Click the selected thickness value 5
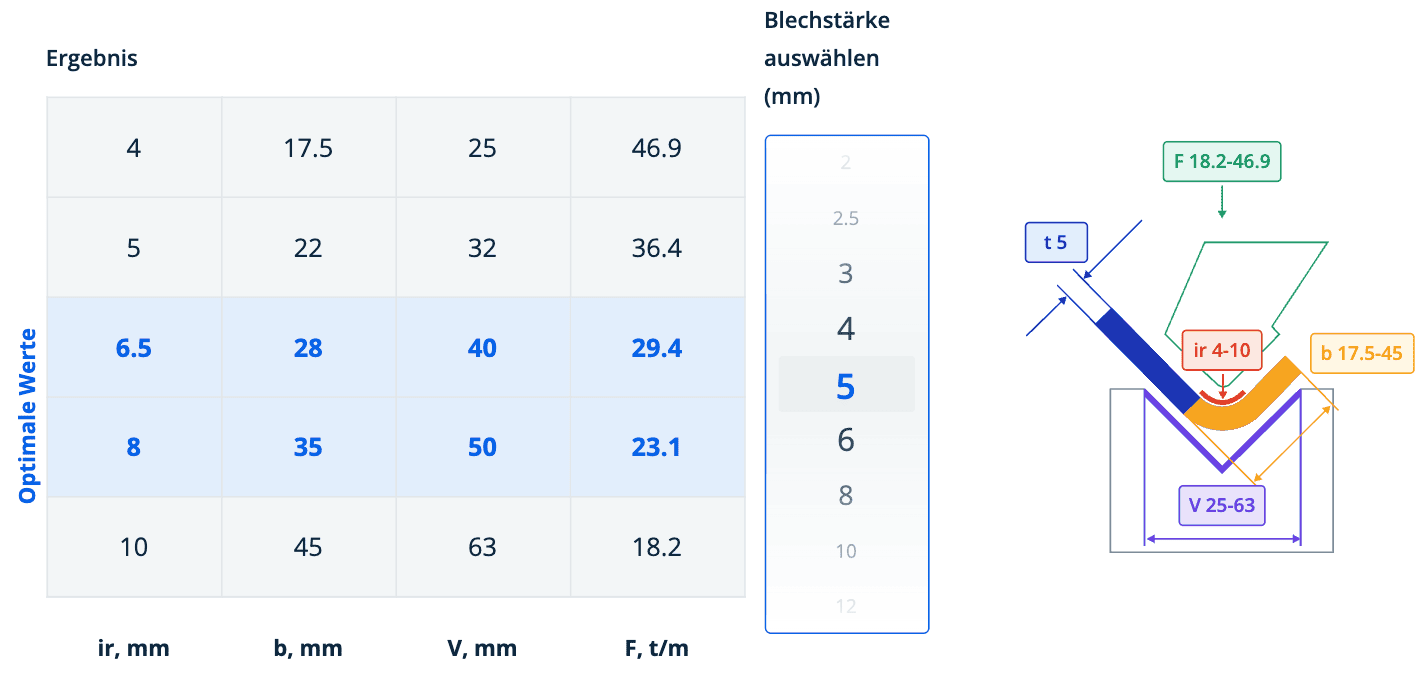The width and height of the screenshot is (1425, 679). pyautogui.click(x=846, y=385)
